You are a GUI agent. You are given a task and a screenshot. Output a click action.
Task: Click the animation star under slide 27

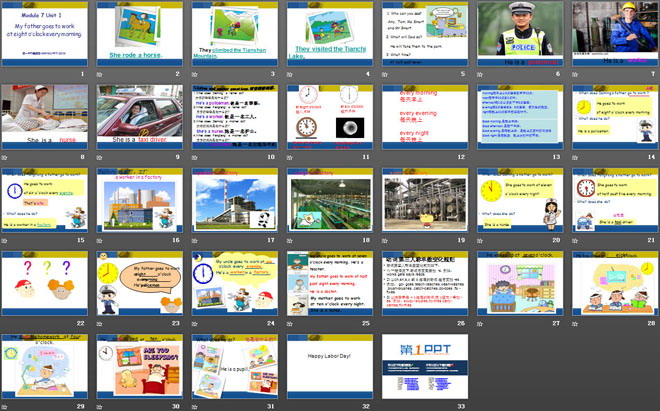(x=480, y=324)
